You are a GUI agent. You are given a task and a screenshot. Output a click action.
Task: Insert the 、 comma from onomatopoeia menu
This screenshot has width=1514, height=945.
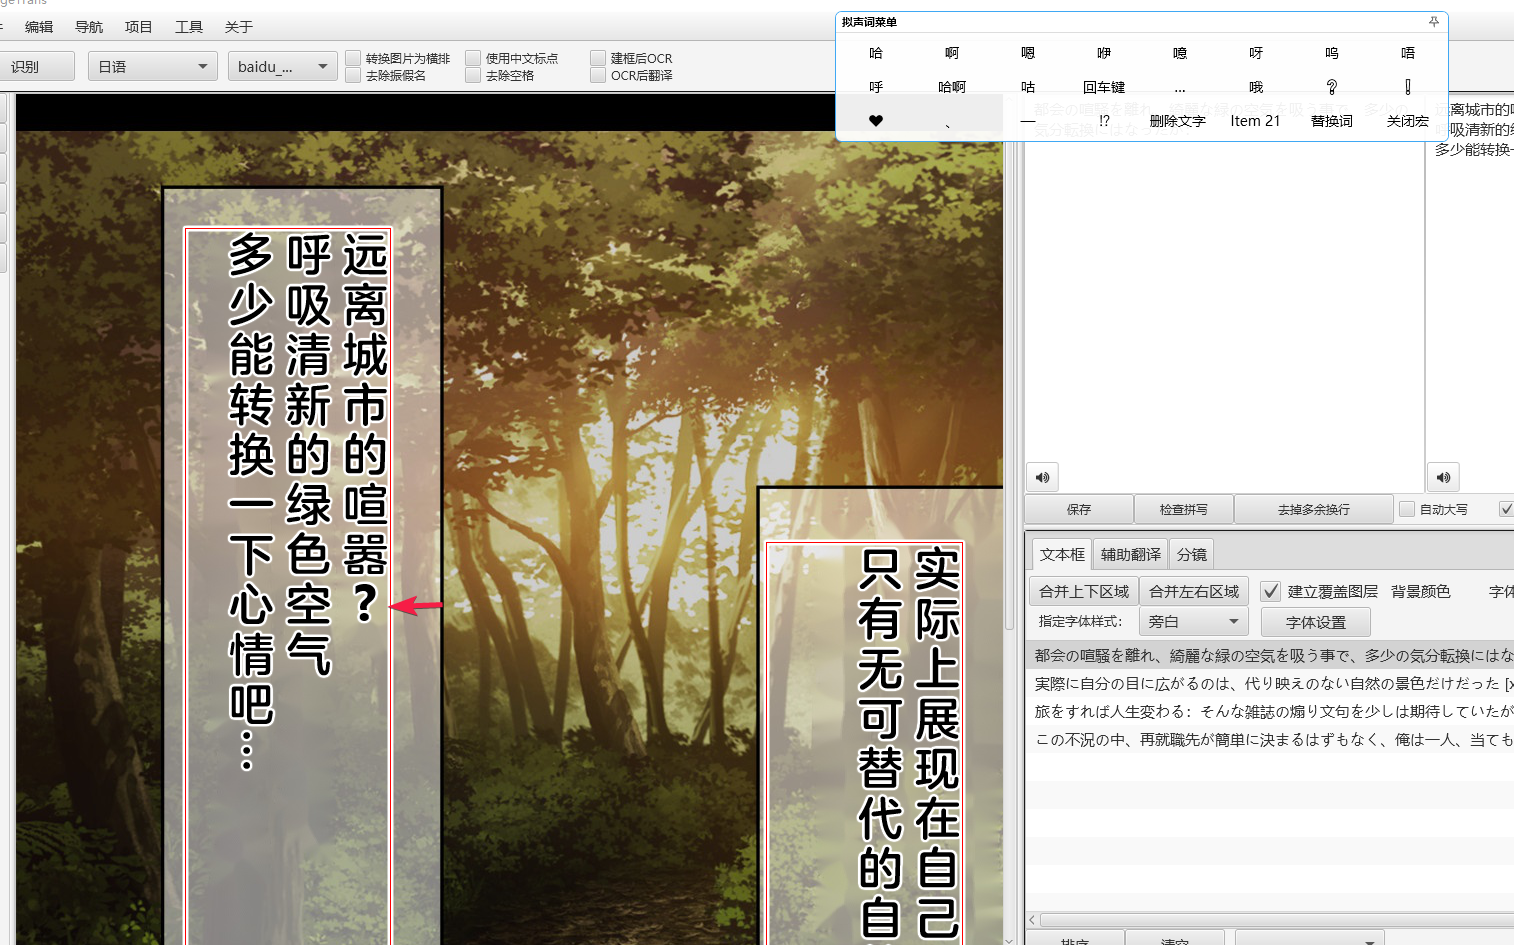pos(948,121)
